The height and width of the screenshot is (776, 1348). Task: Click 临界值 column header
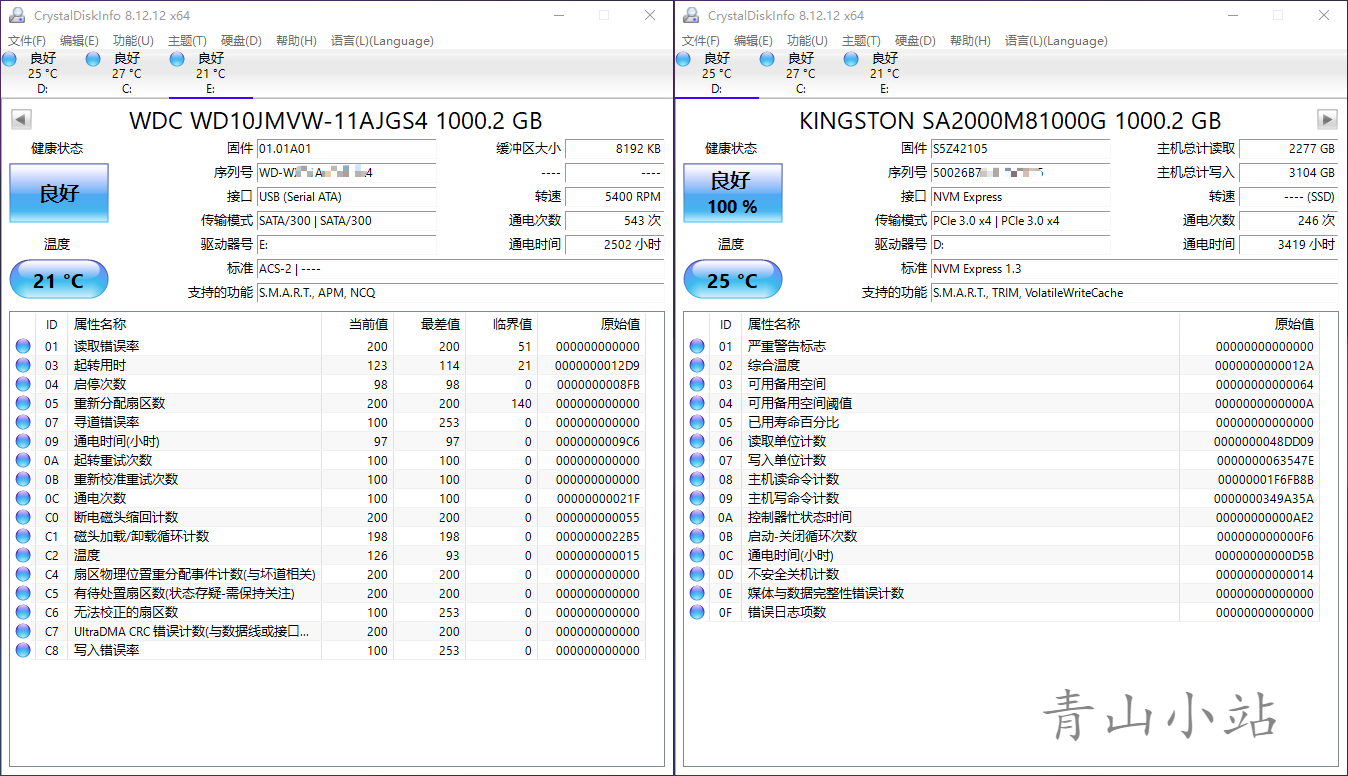click(x=501, y=324)
